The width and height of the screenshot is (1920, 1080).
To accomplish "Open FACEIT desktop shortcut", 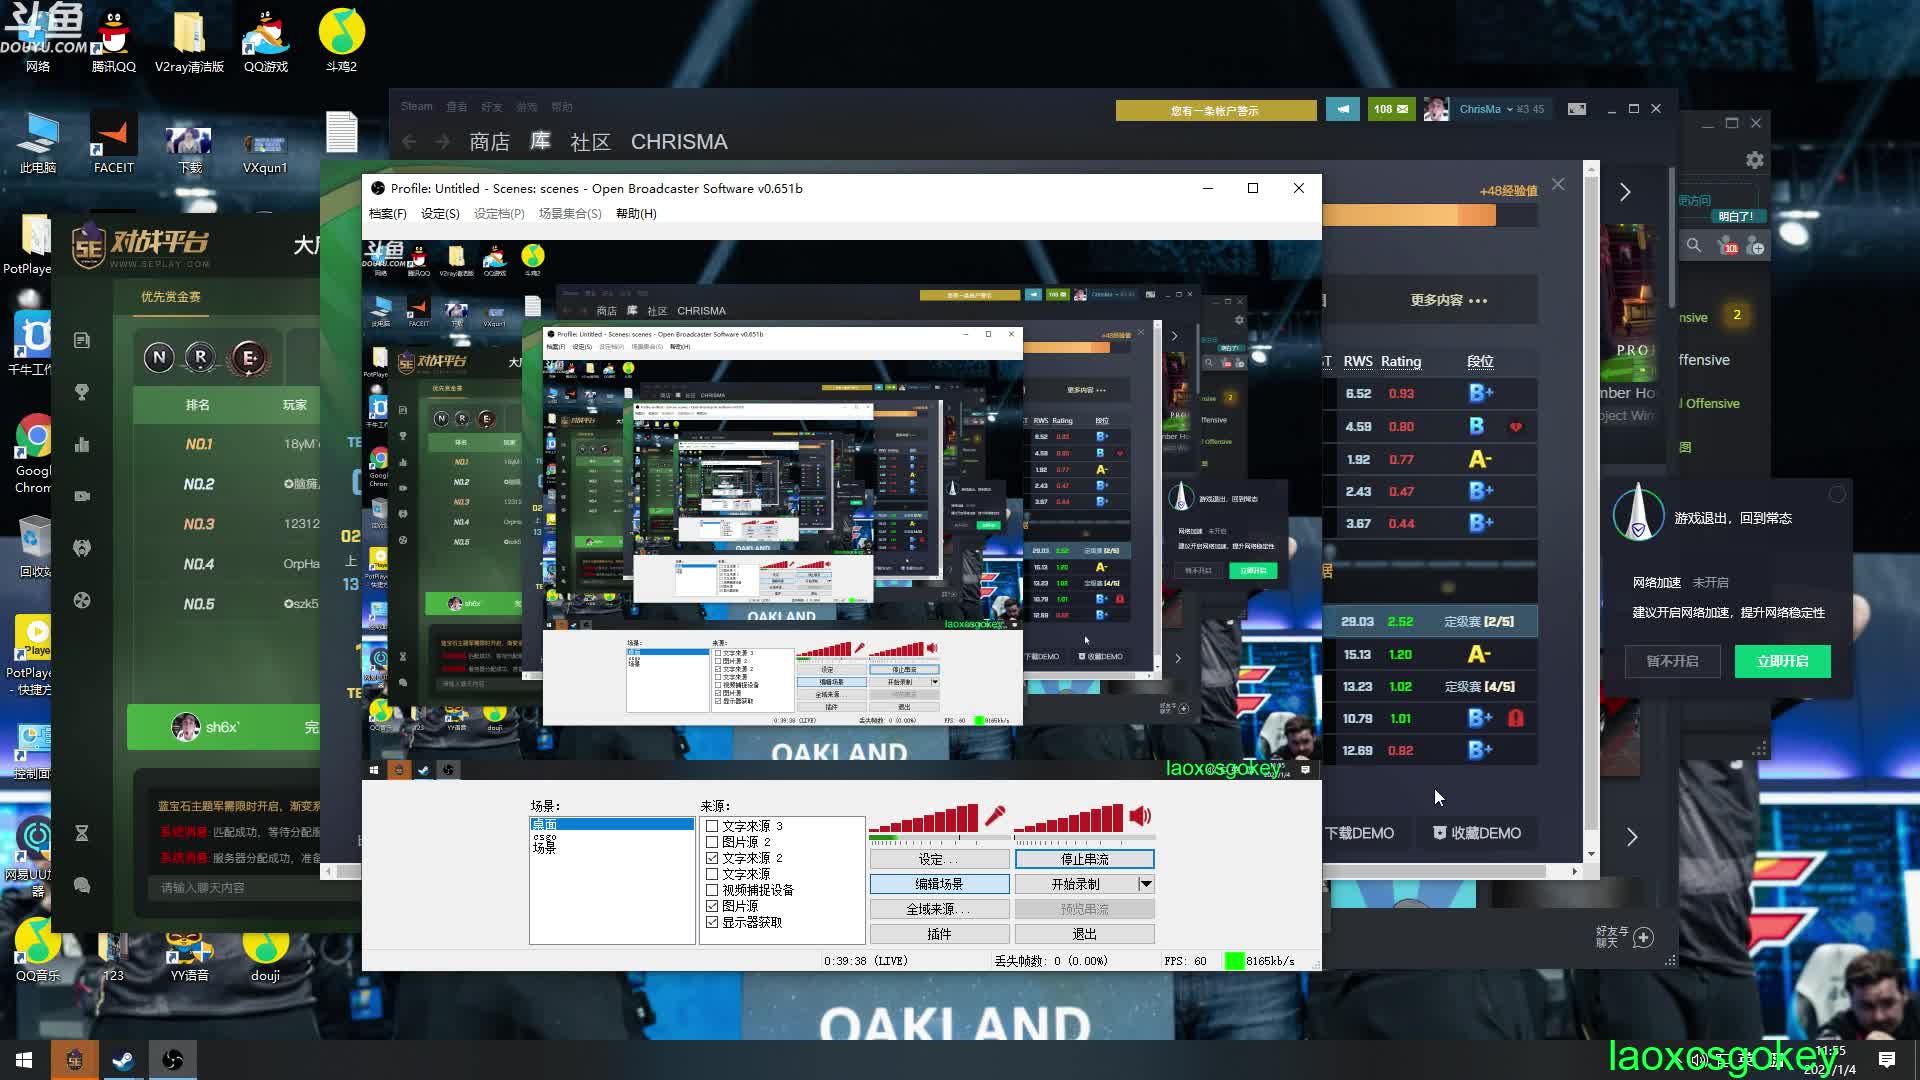I will click(x=113, y=142).
